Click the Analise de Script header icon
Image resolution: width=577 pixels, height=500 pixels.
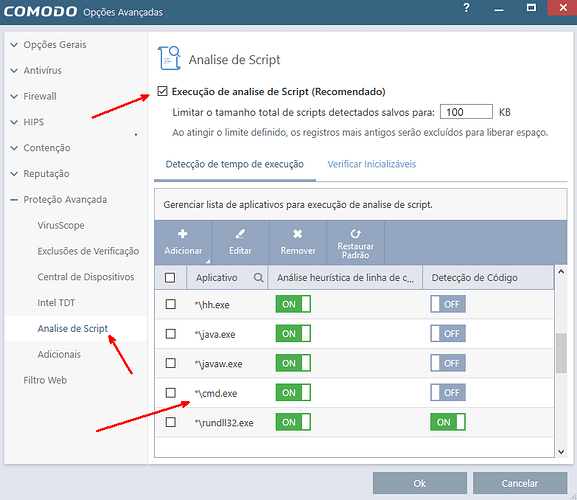(169, 58)
